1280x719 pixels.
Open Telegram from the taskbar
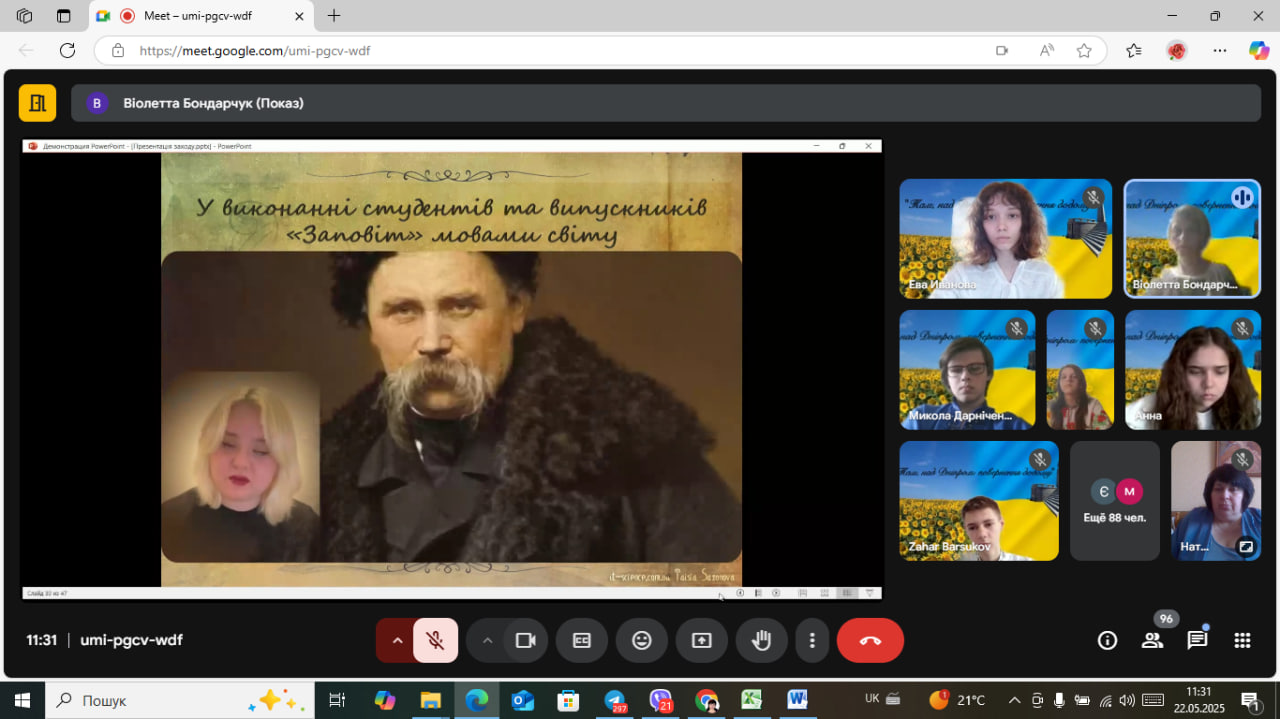[615, 700]
